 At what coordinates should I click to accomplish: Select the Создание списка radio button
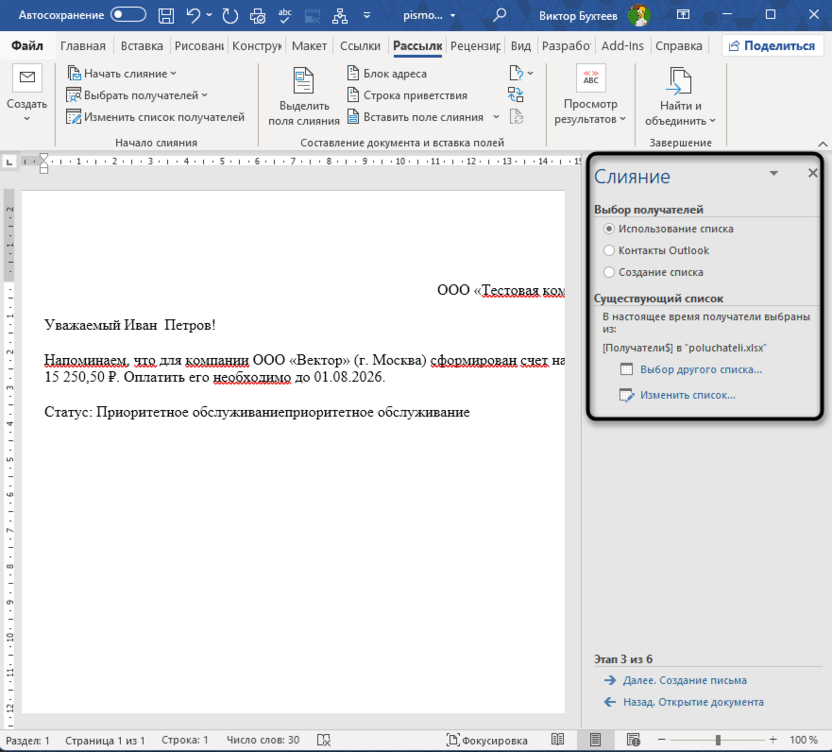click(x=609, y=272)
